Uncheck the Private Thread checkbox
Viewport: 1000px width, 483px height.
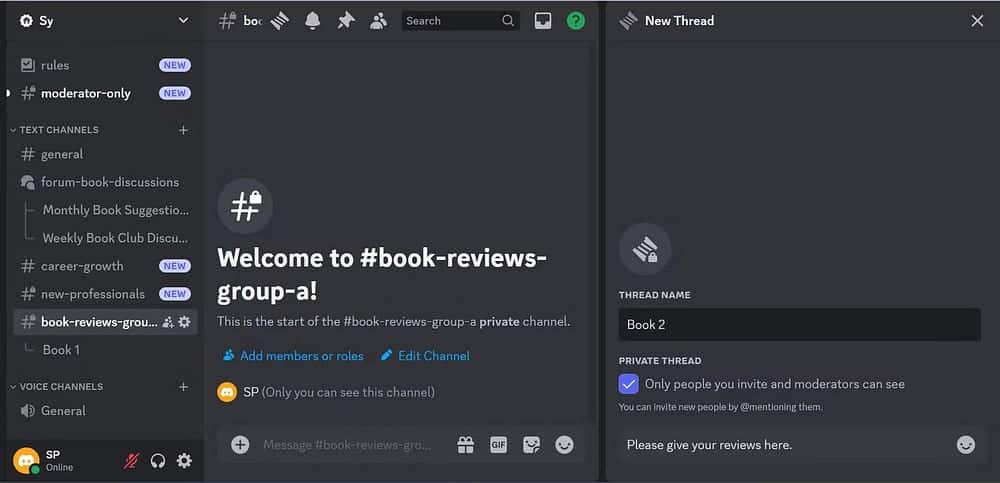pyautogui.click(x=629, y=384)
